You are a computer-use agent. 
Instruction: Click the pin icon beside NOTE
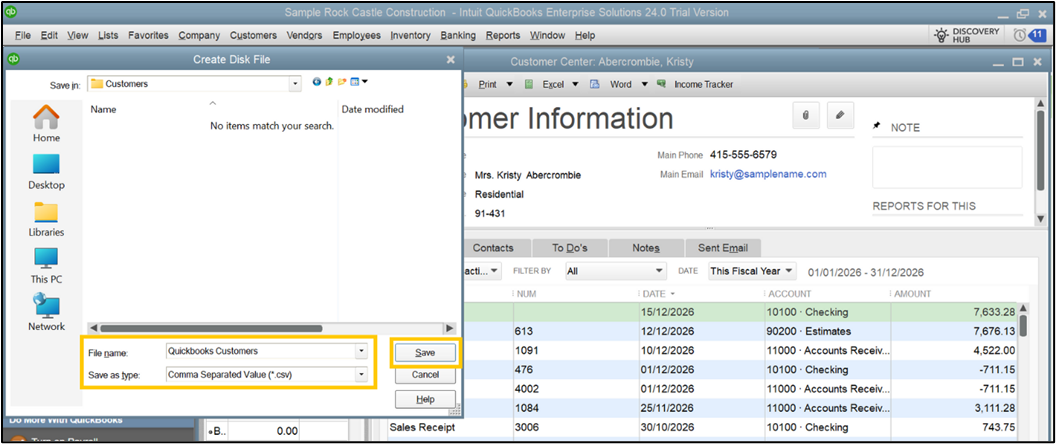point(876,127)
